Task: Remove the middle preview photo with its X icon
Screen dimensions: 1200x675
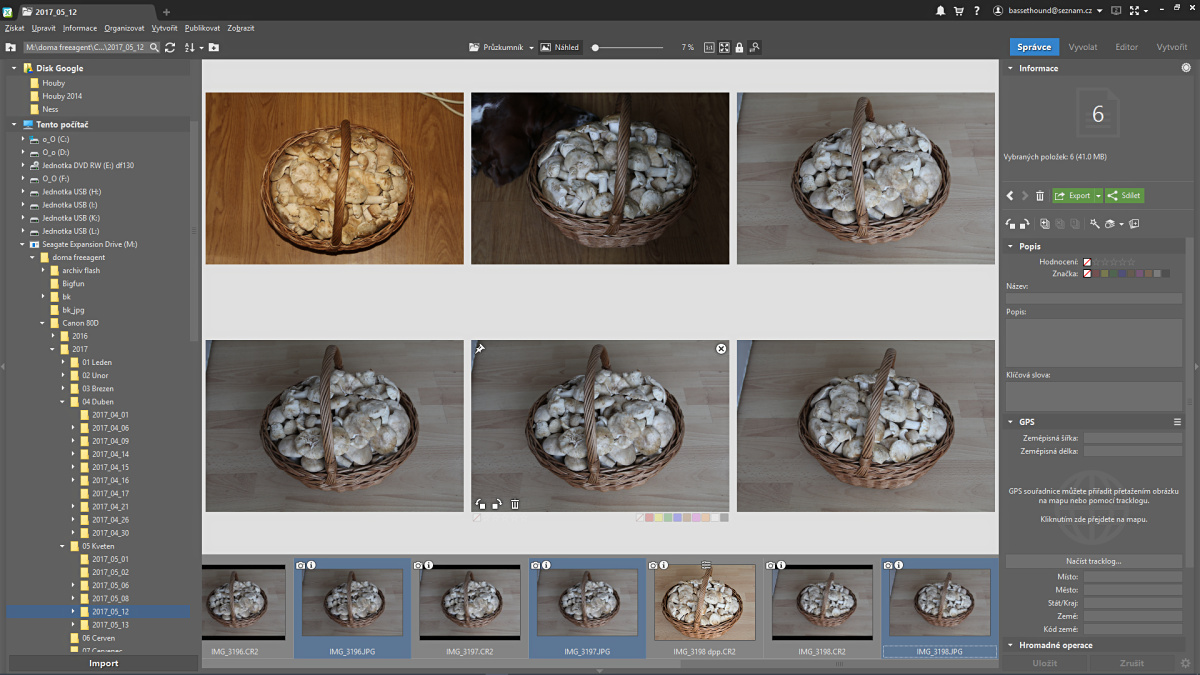Action: 721,349
